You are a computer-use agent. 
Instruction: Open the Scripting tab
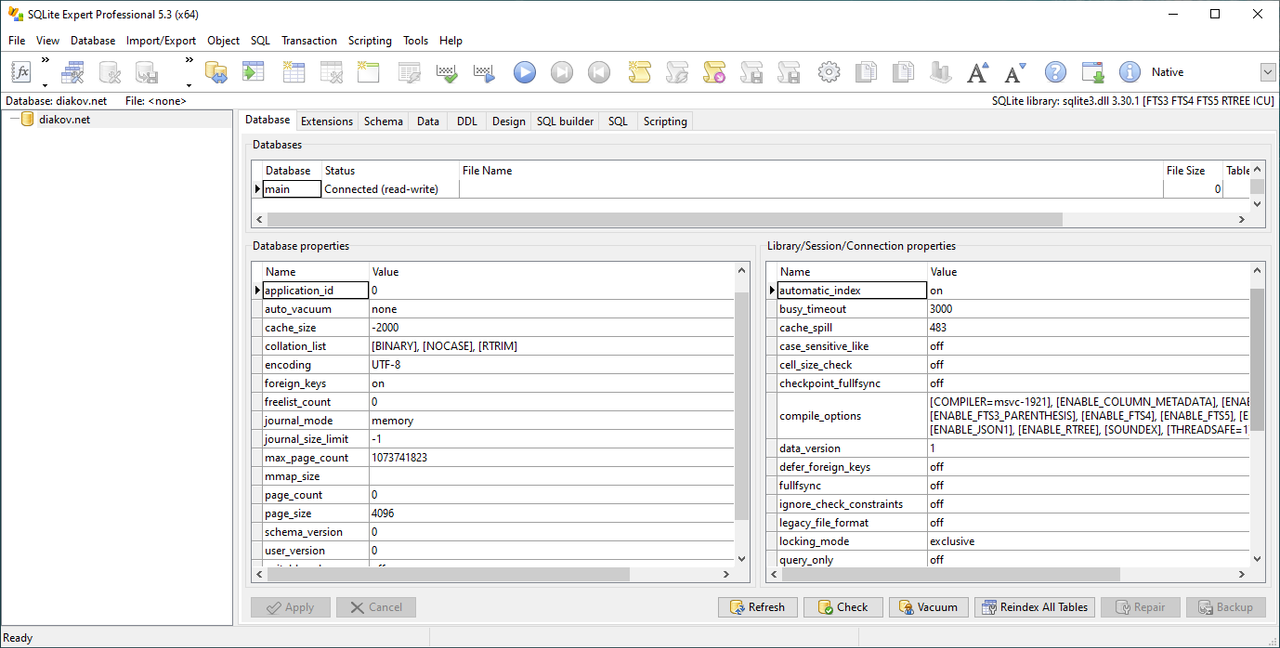[665, 121]
